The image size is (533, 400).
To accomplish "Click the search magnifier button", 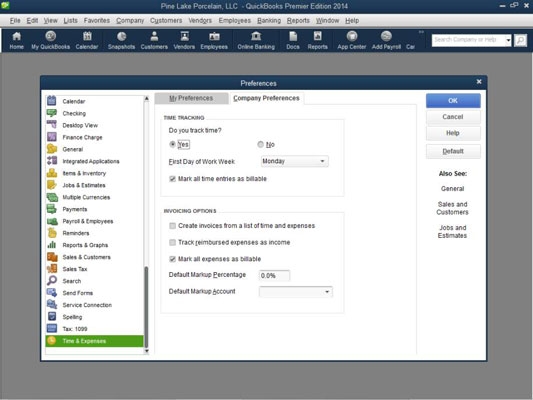I will (x=520, y=40).
